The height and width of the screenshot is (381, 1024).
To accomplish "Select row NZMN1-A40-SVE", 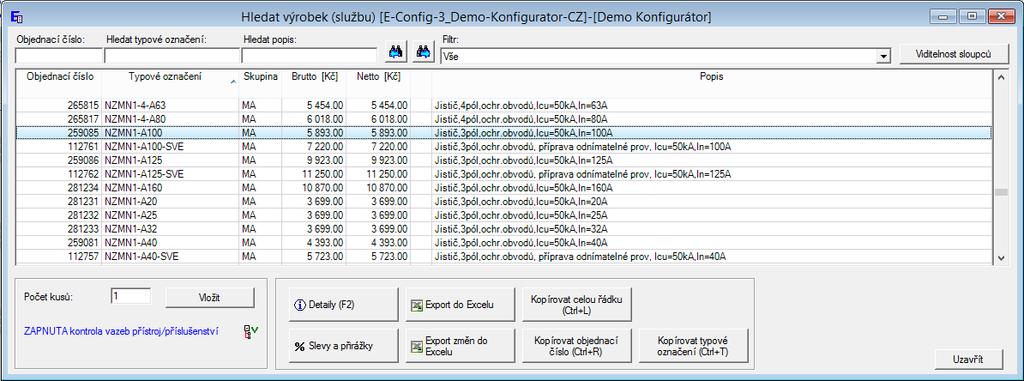I will pos(504,256).
